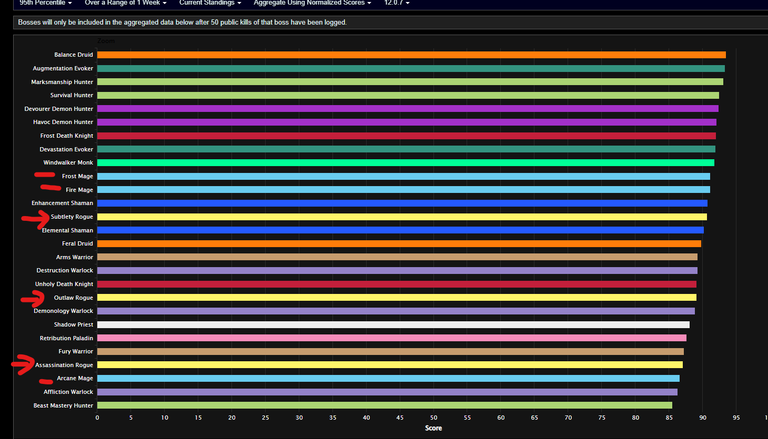This screenshot has height=439, width=768.
Task: Click the Fire Mage label
Action: pos(79,190)
